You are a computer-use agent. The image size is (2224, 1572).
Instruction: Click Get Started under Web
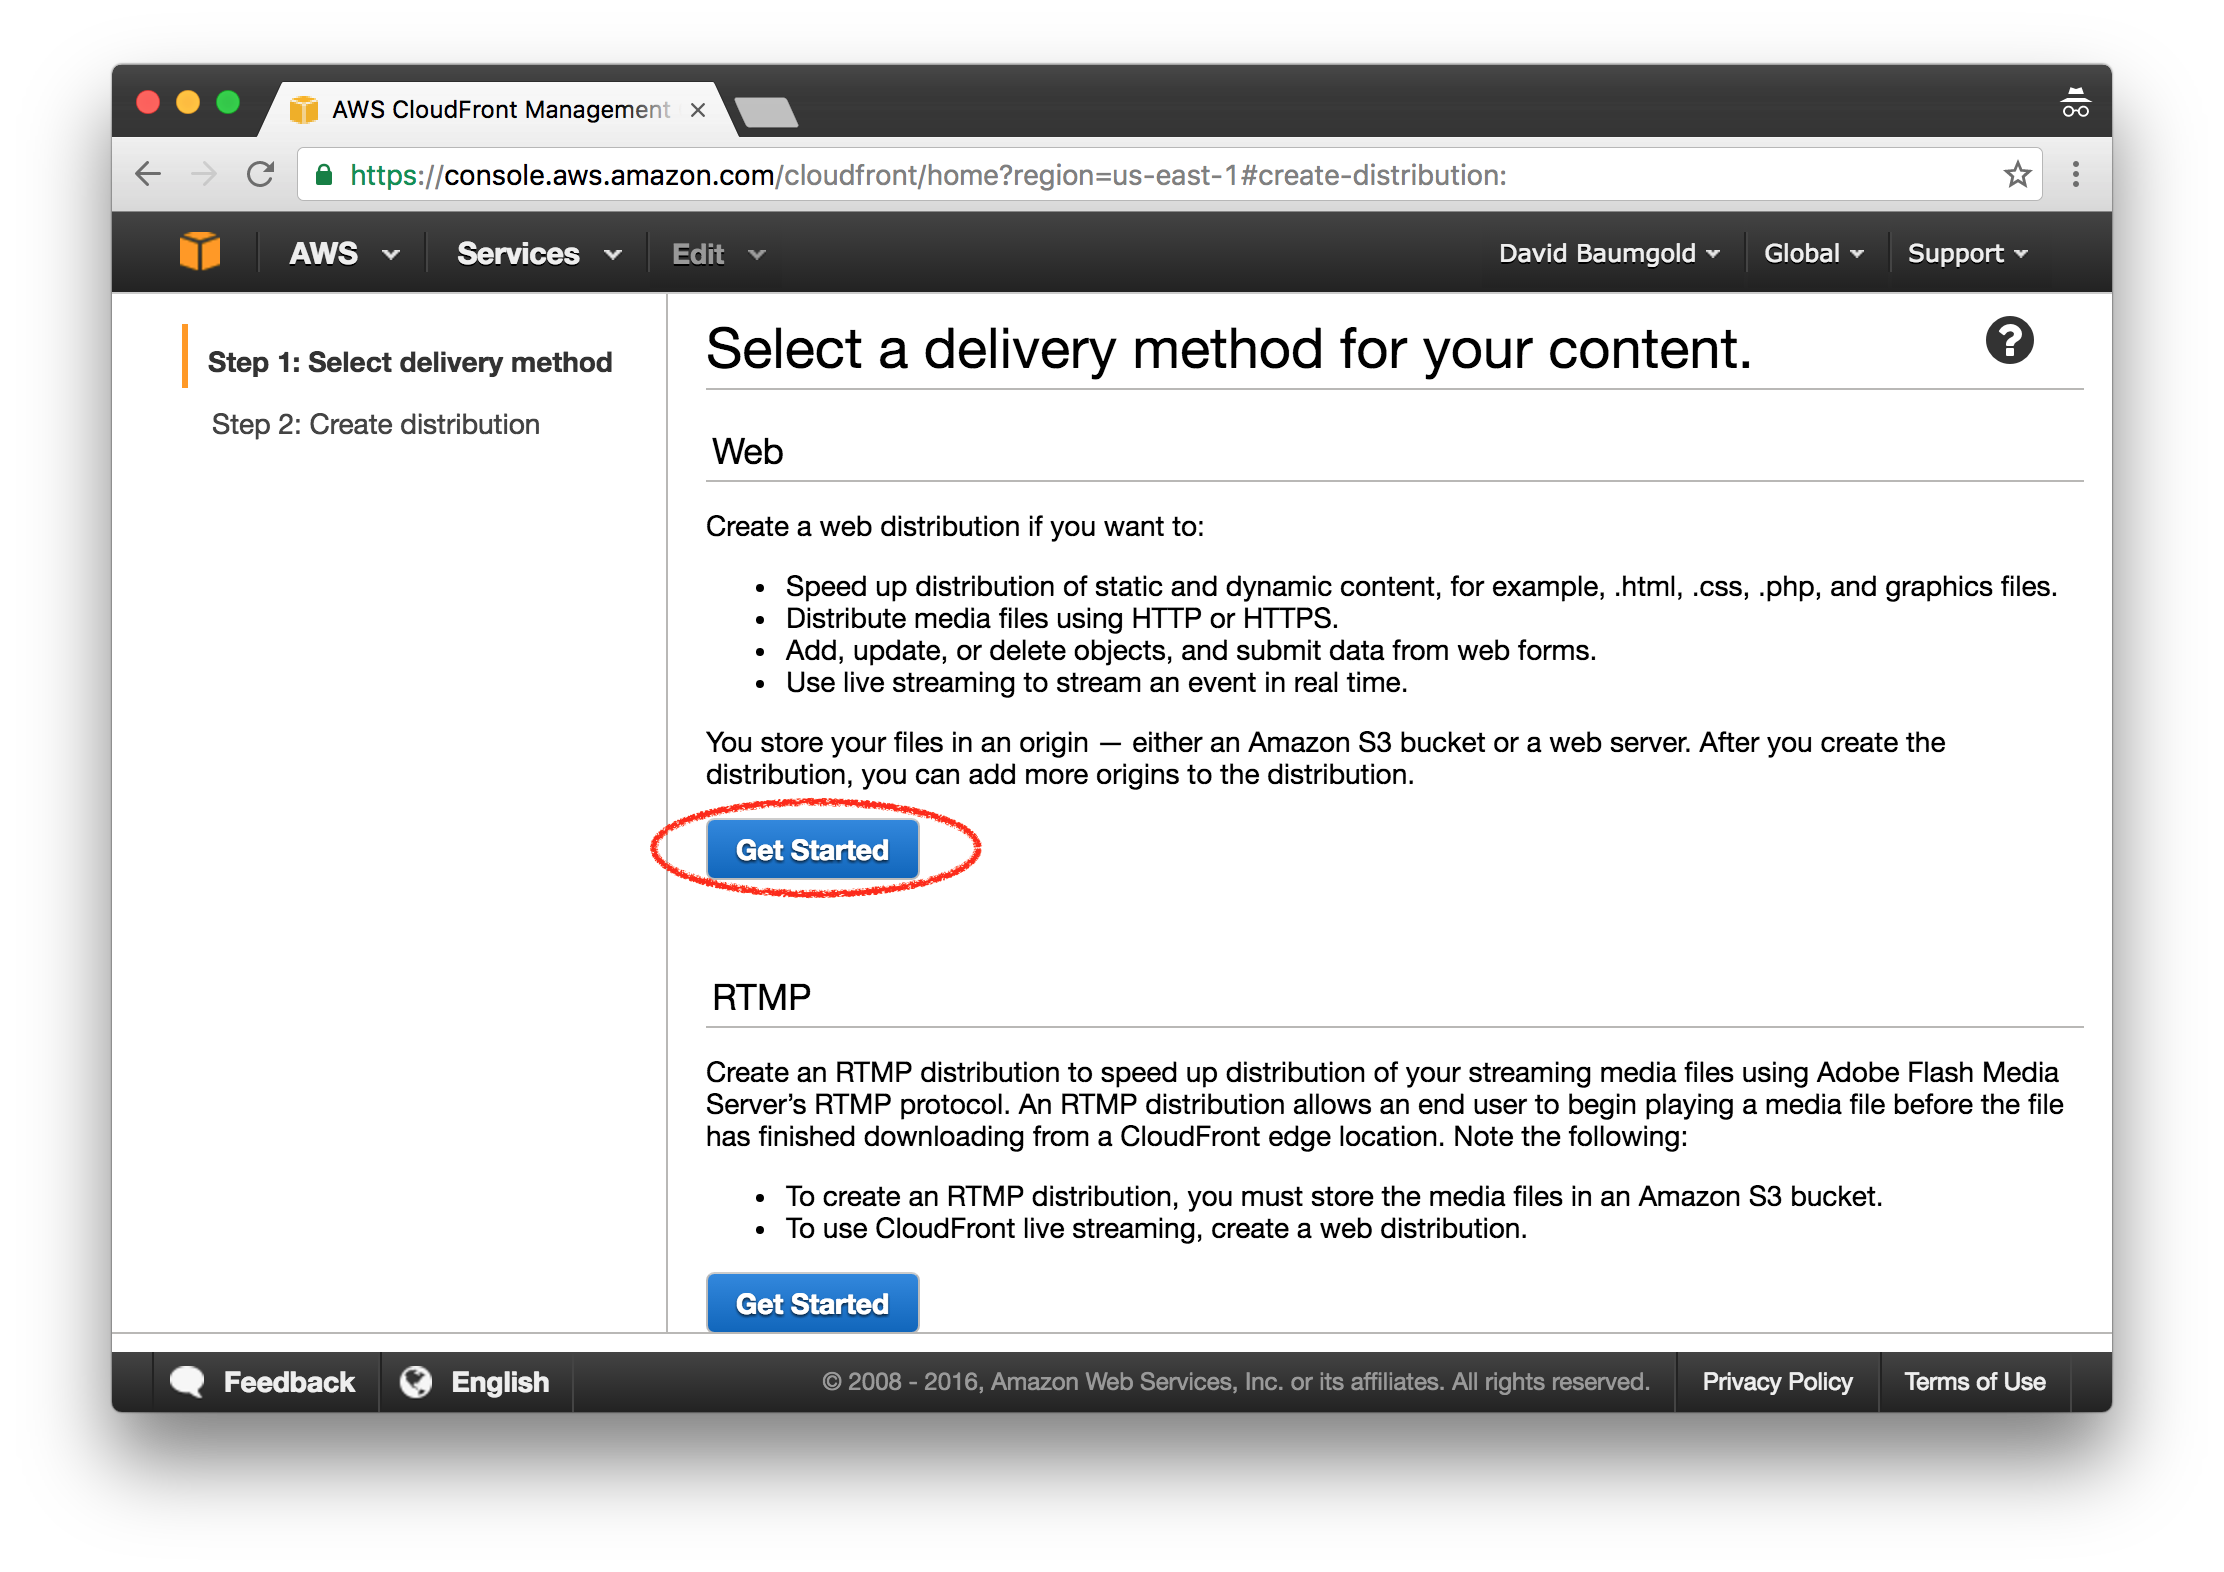[x=812, y=850]
